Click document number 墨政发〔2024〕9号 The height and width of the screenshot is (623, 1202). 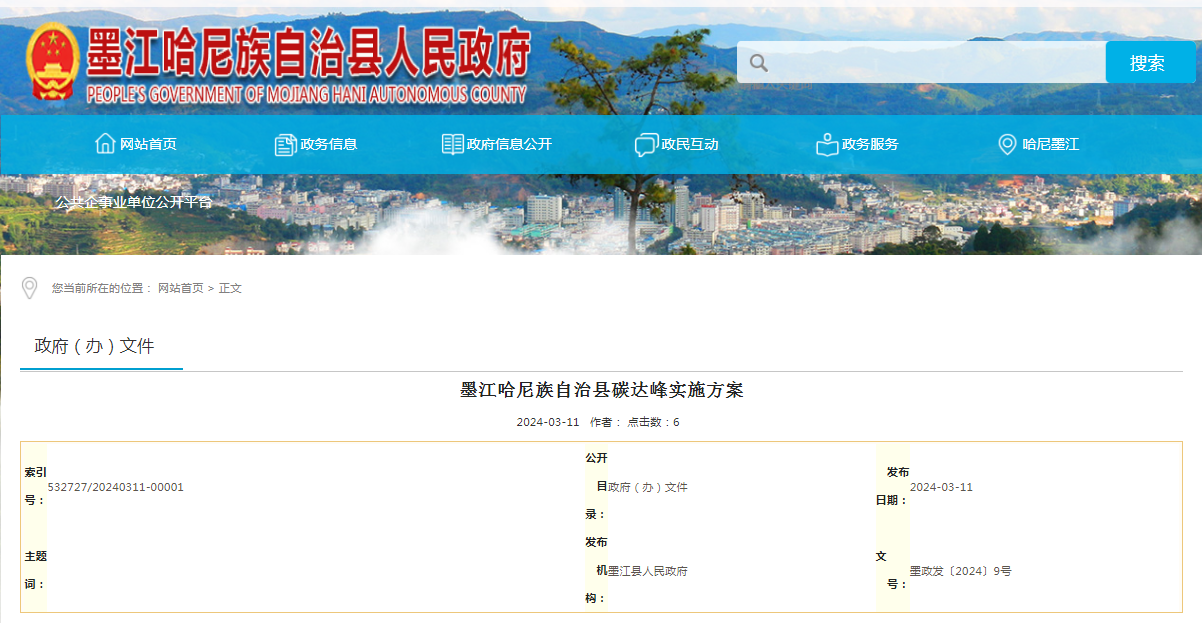click(x=960, y=571)
